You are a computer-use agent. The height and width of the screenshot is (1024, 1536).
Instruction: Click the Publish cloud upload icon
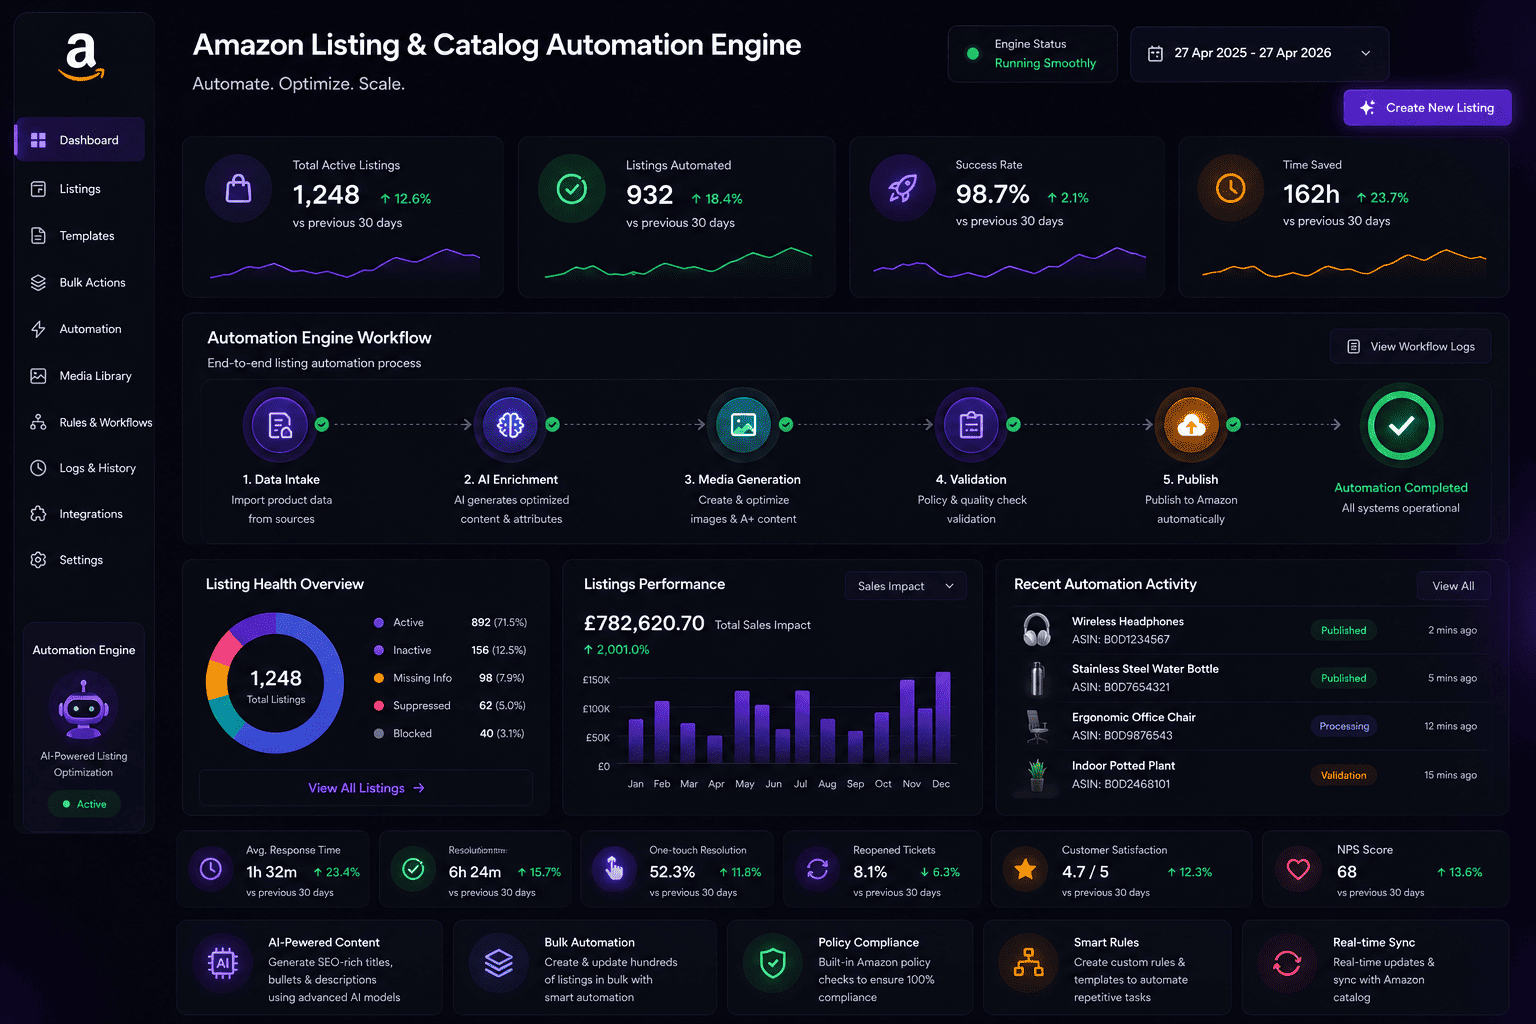[x=1191, y=426]
